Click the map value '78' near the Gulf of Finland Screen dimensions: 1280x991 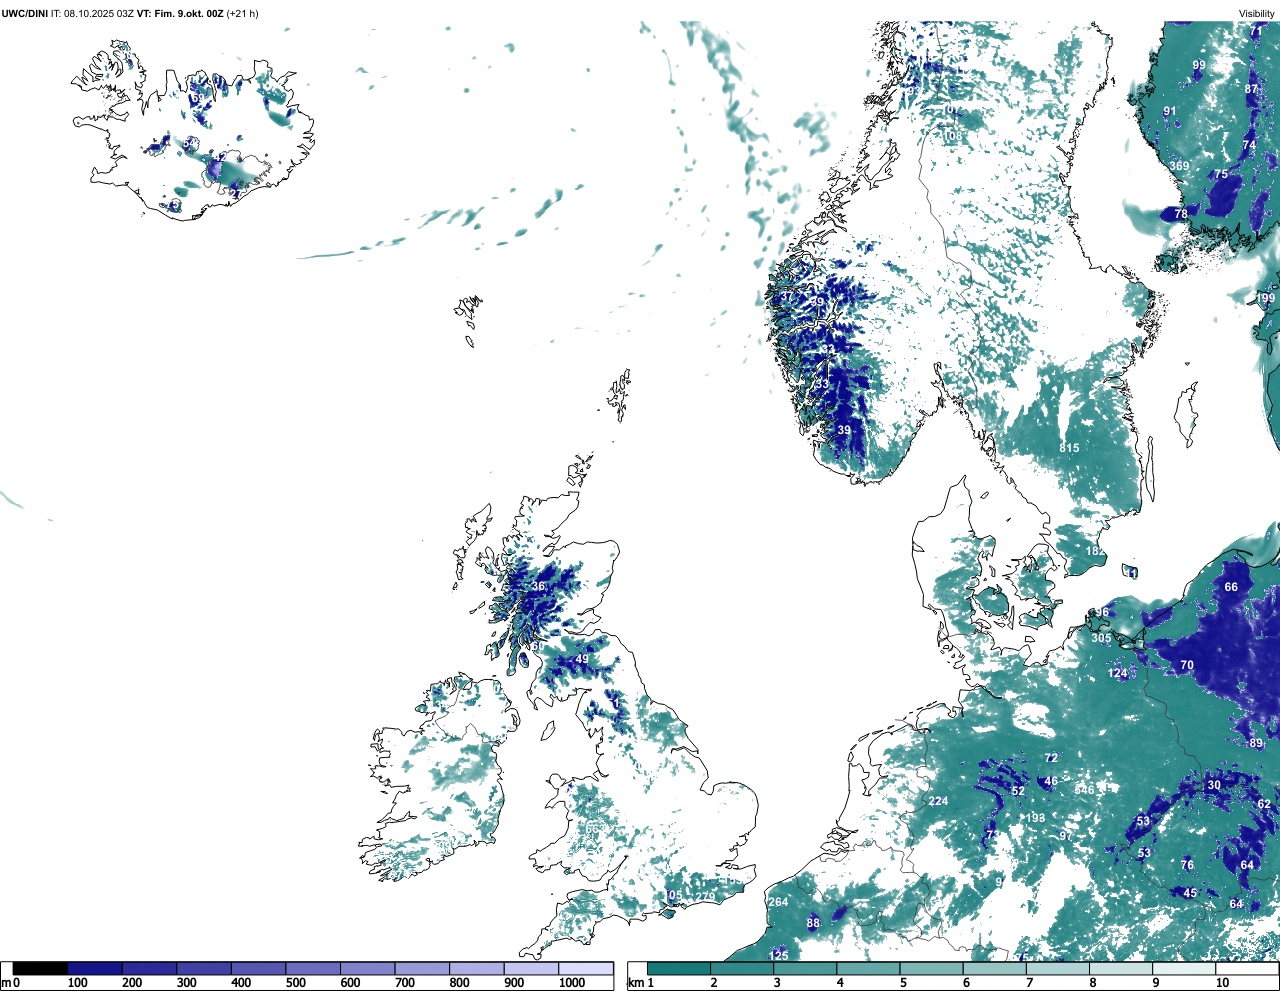(x=1181, y=214)
